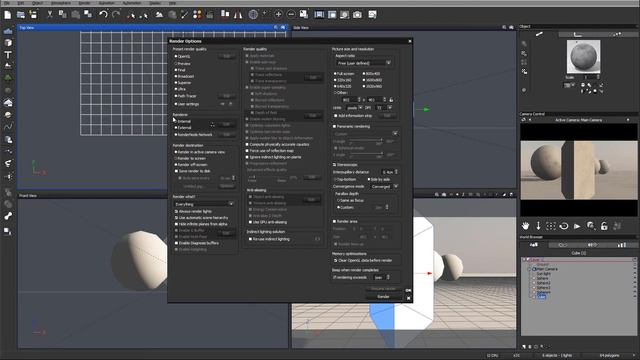Switch to second World Browser tab
The height and width of the screenshot is (360, 640).
click(563, 245)
